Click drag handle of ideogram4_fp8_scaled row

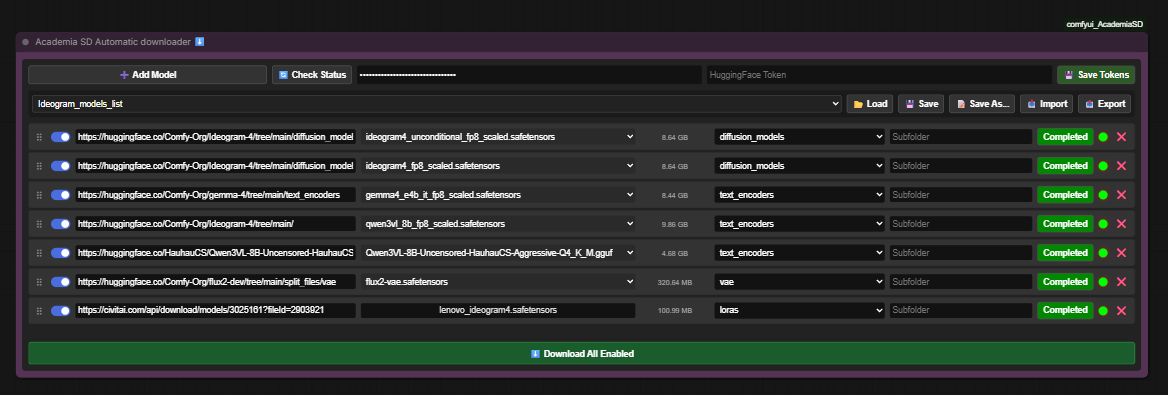[x=39, y=165]
